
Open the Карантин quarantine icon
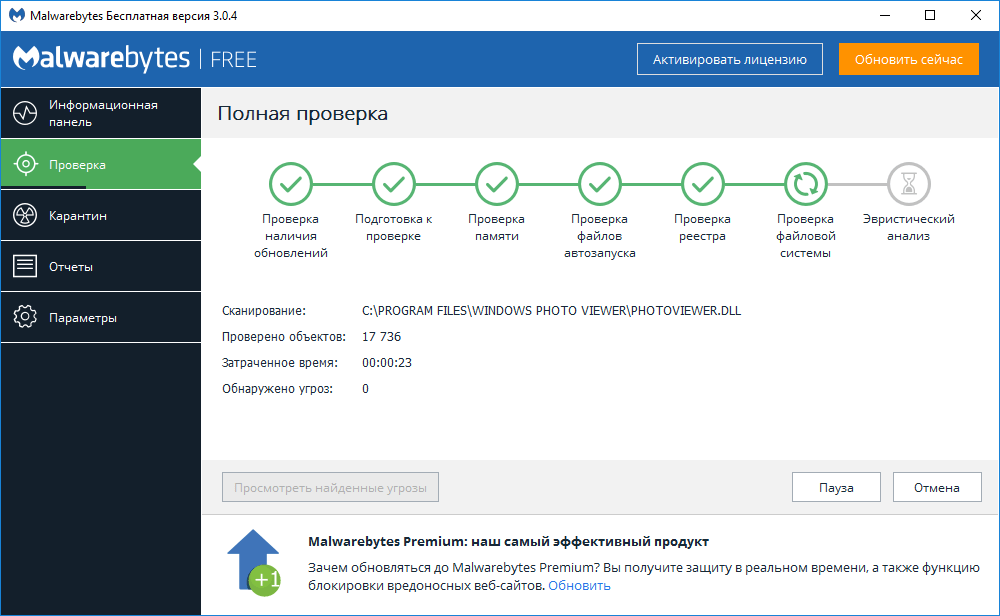[28, 214]
